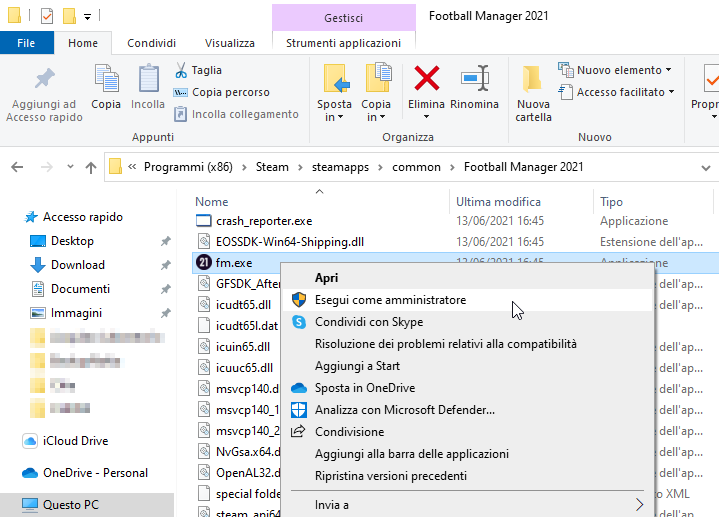719x517 pixels.
Task: Sort by the Ultima modifica column
Action: [498, 202]
